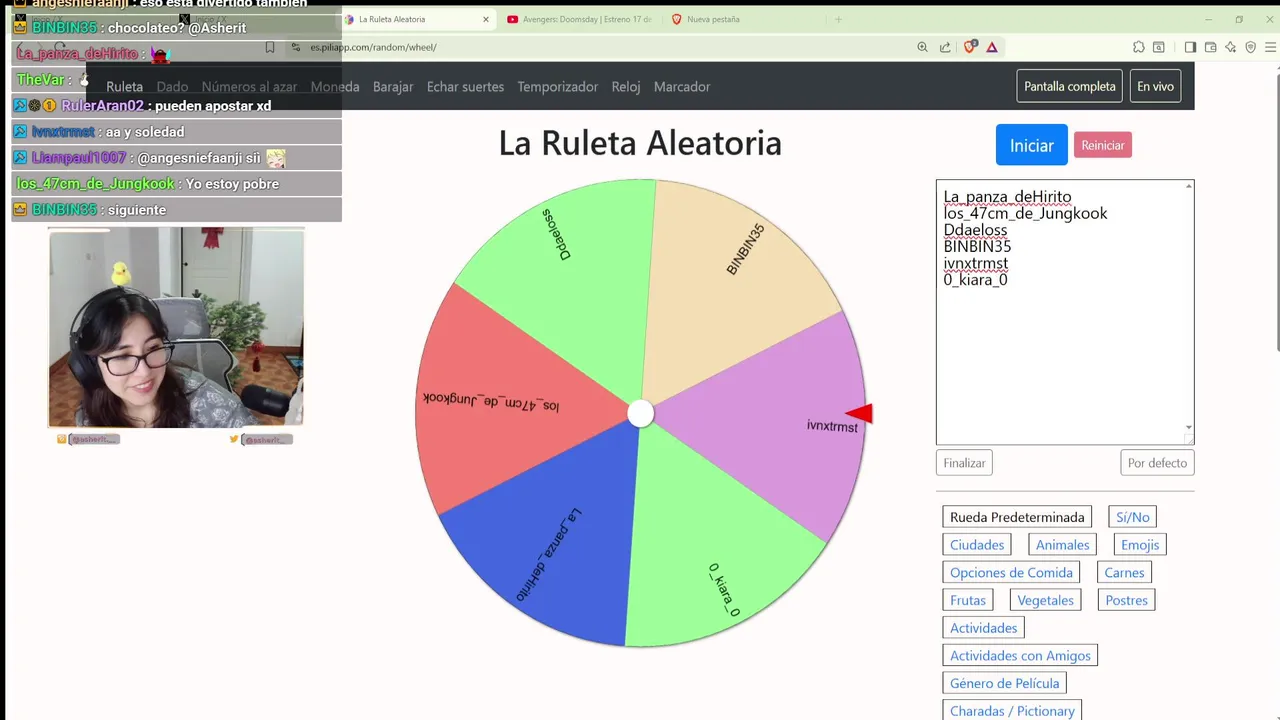Open the Barajar menu item
Viewport: 1280px width, 720px height.
point(393,87)
